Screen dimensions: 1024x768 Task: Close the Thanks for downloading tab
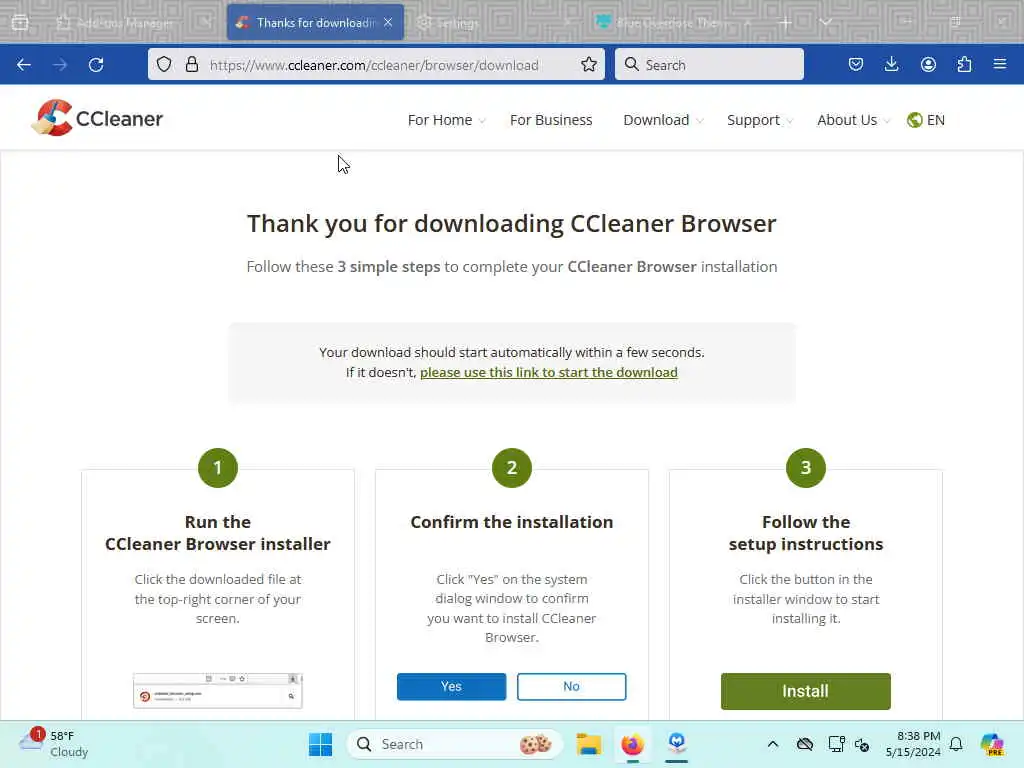point(388,23)
